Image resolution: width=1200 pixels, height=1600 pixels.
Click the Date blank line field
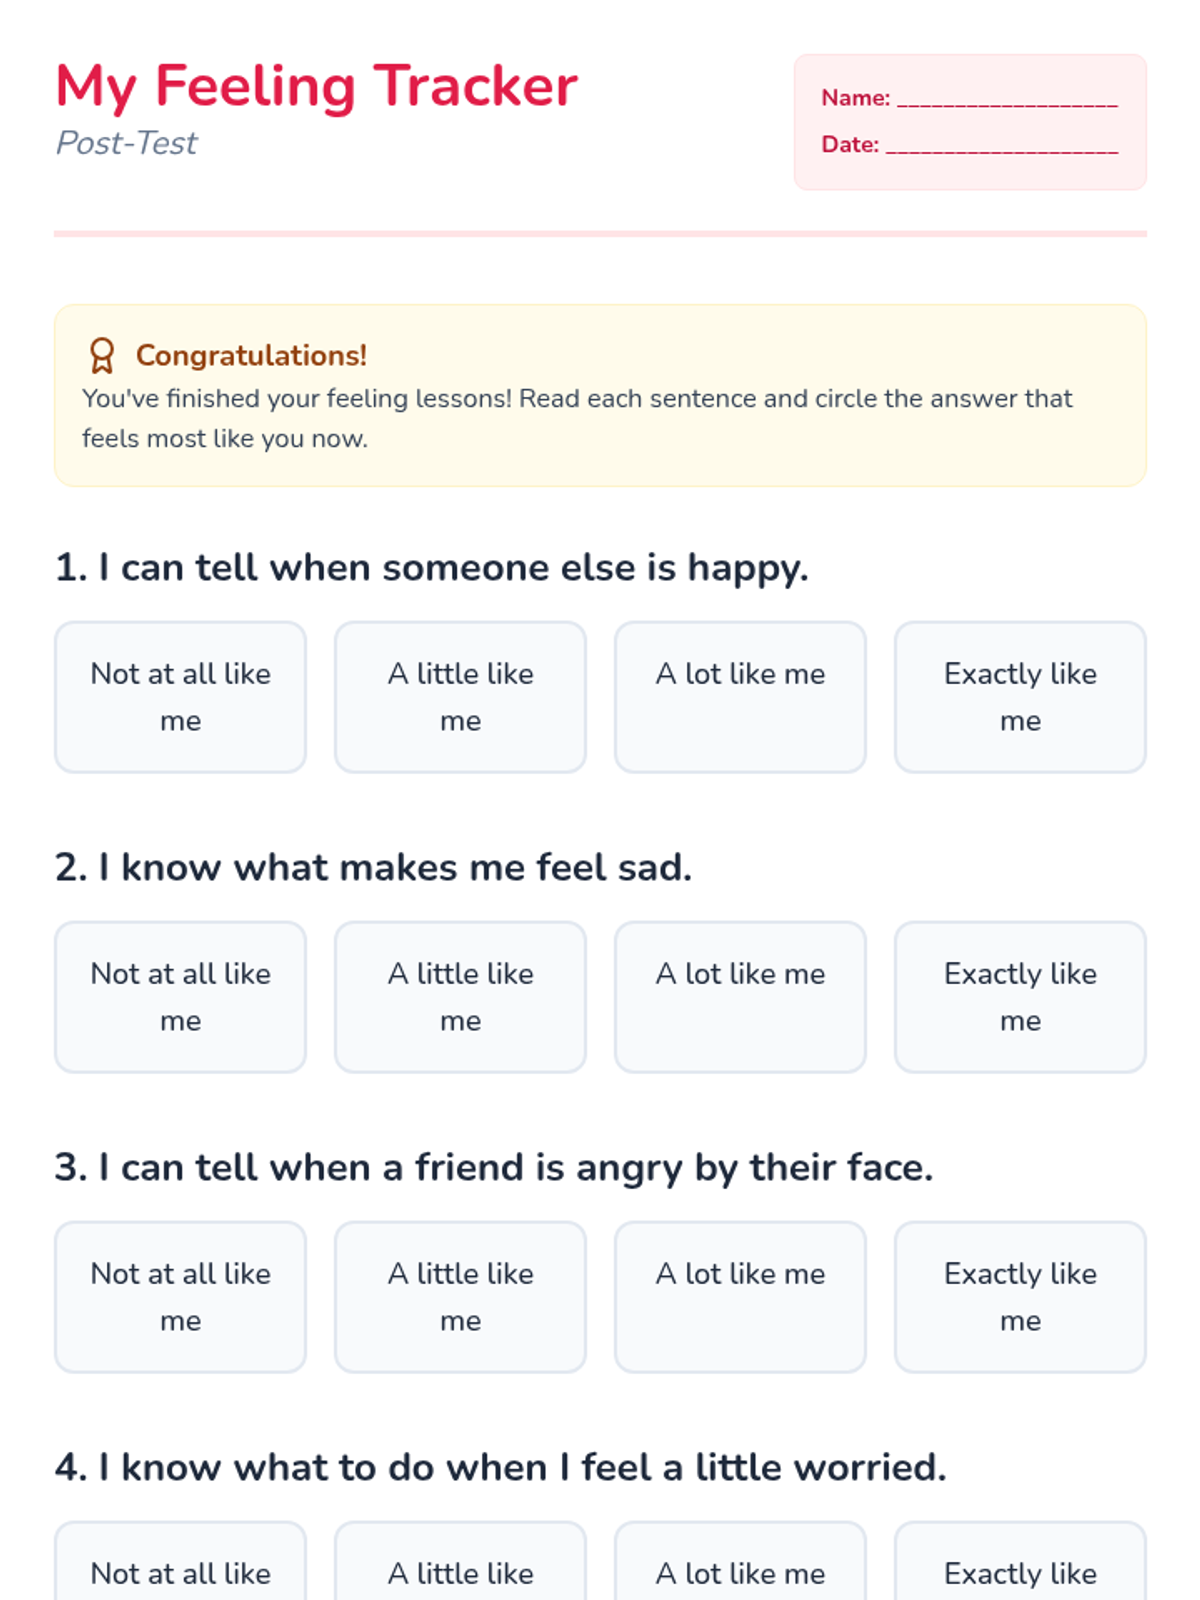1001,146
